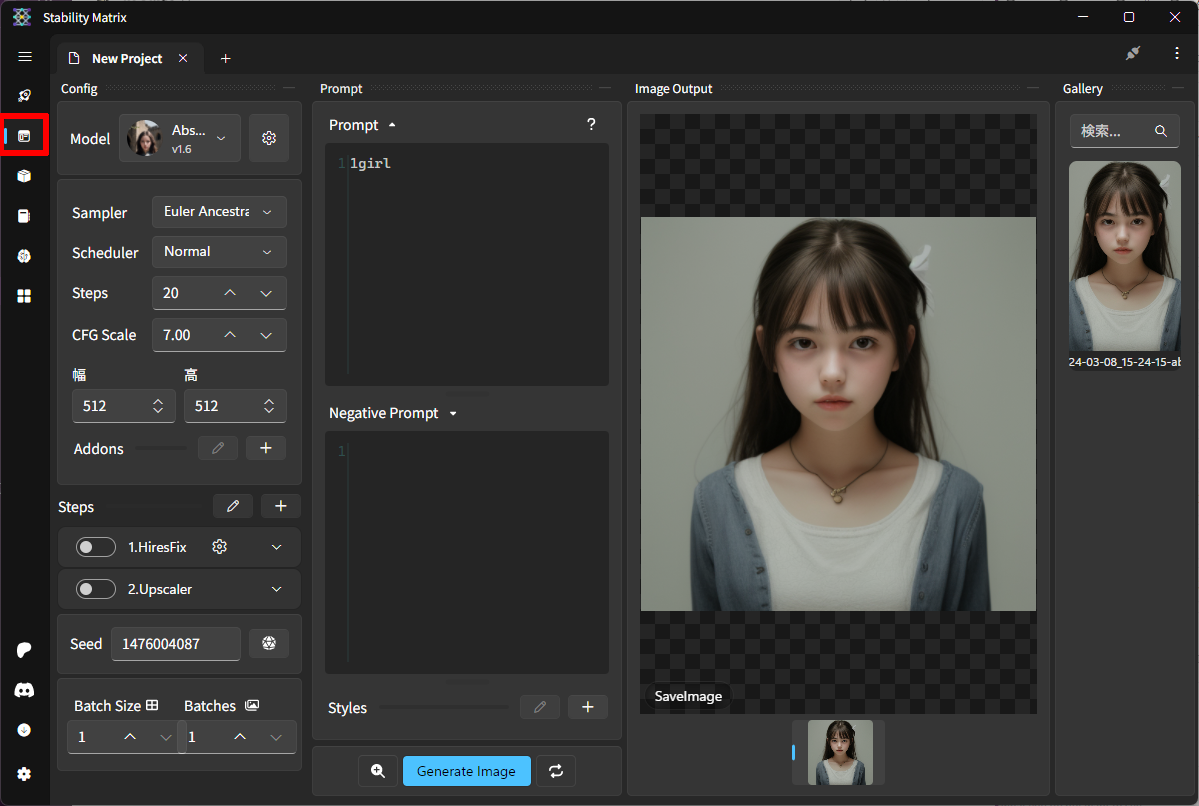Click the rocket launch icon in sidebar

tap(25, 96)
